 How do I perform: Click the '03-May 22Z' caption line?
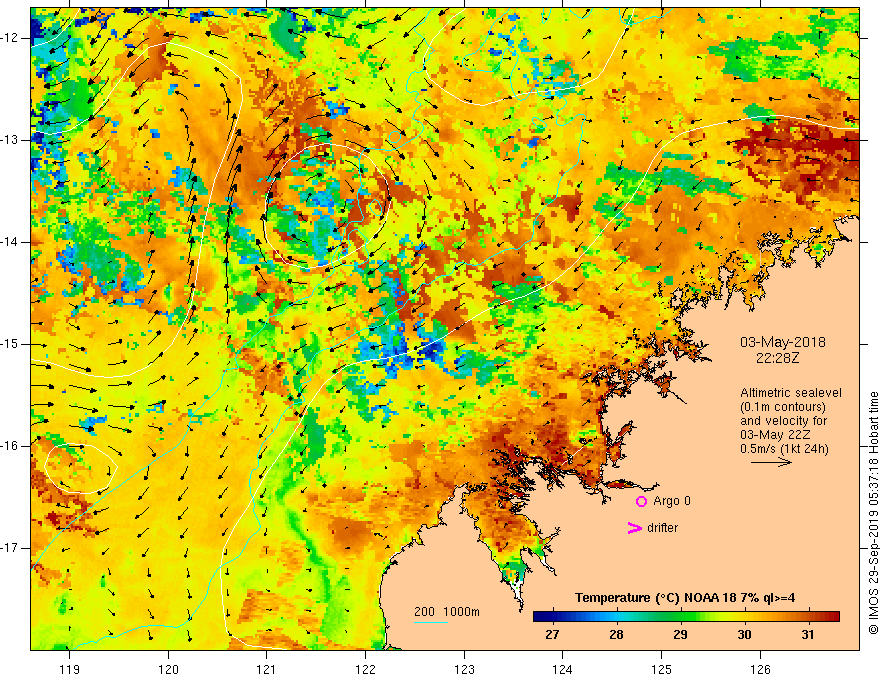pos(774,435)
